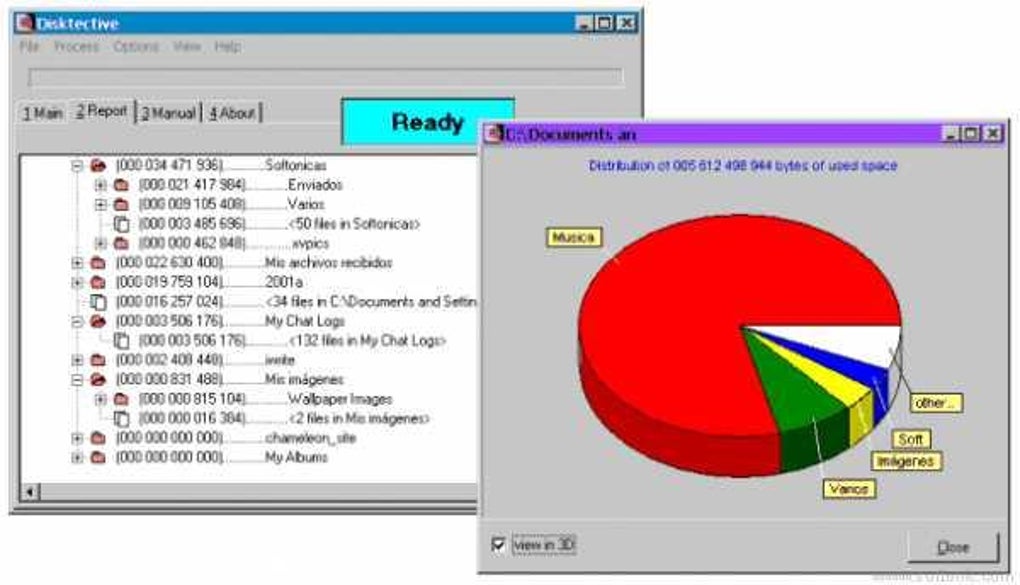
Task: Expand the Enviados tree node
Action: pyautogui.click(x=100, y=185)
